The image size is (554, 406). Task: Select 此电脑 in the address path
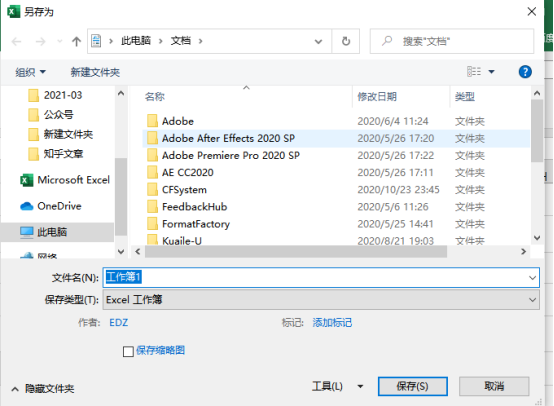pos(136,41)
